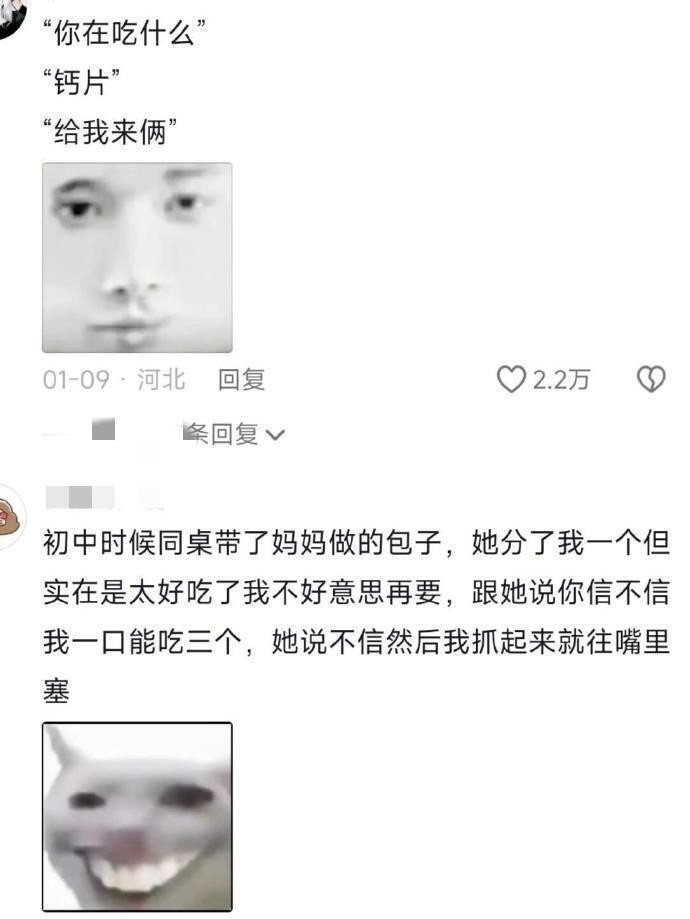Viewport: 690px width, 919px height.
Task: Open the poop-emoji avatar of the second commenter
Action: click(11, 516)
